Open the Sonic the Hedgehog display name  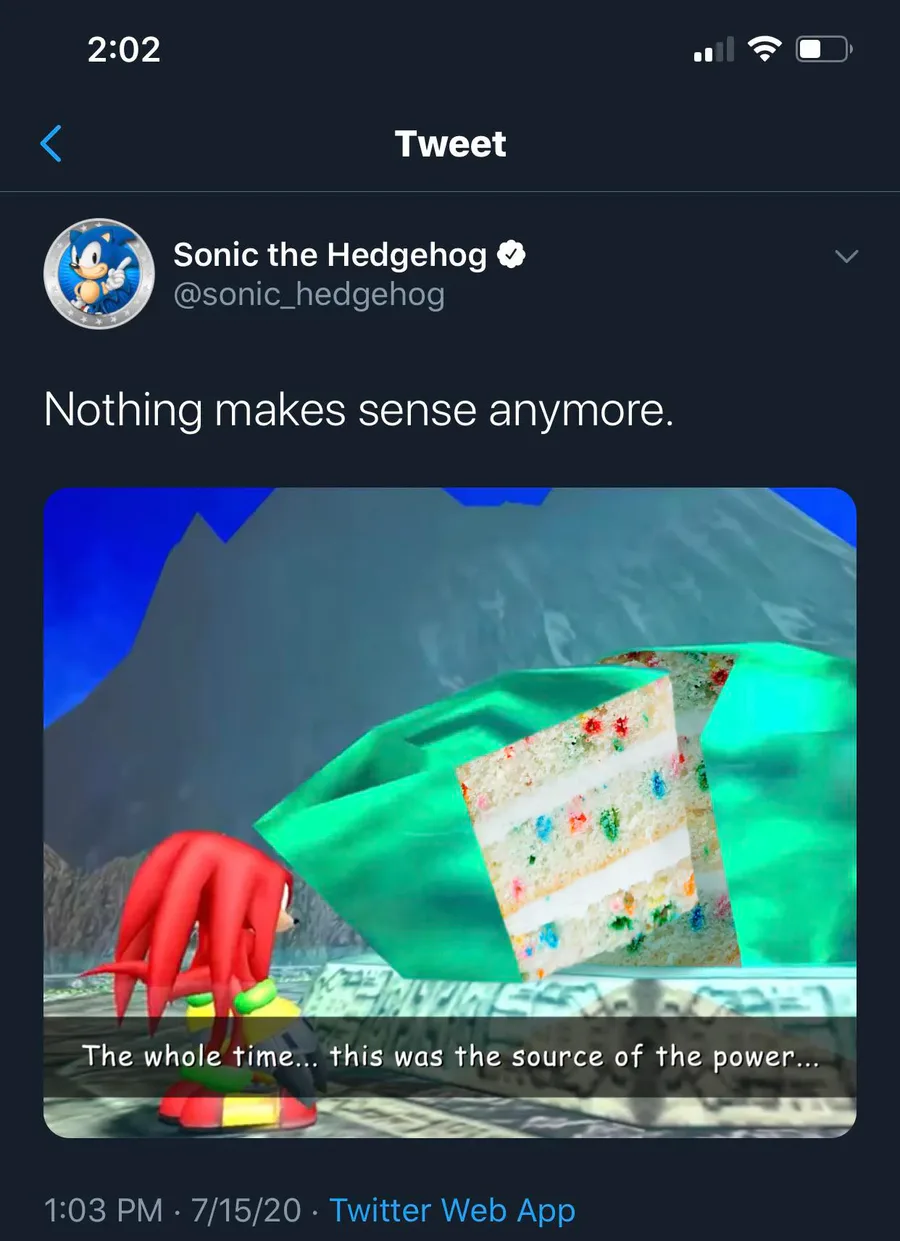tap(330, 256)
